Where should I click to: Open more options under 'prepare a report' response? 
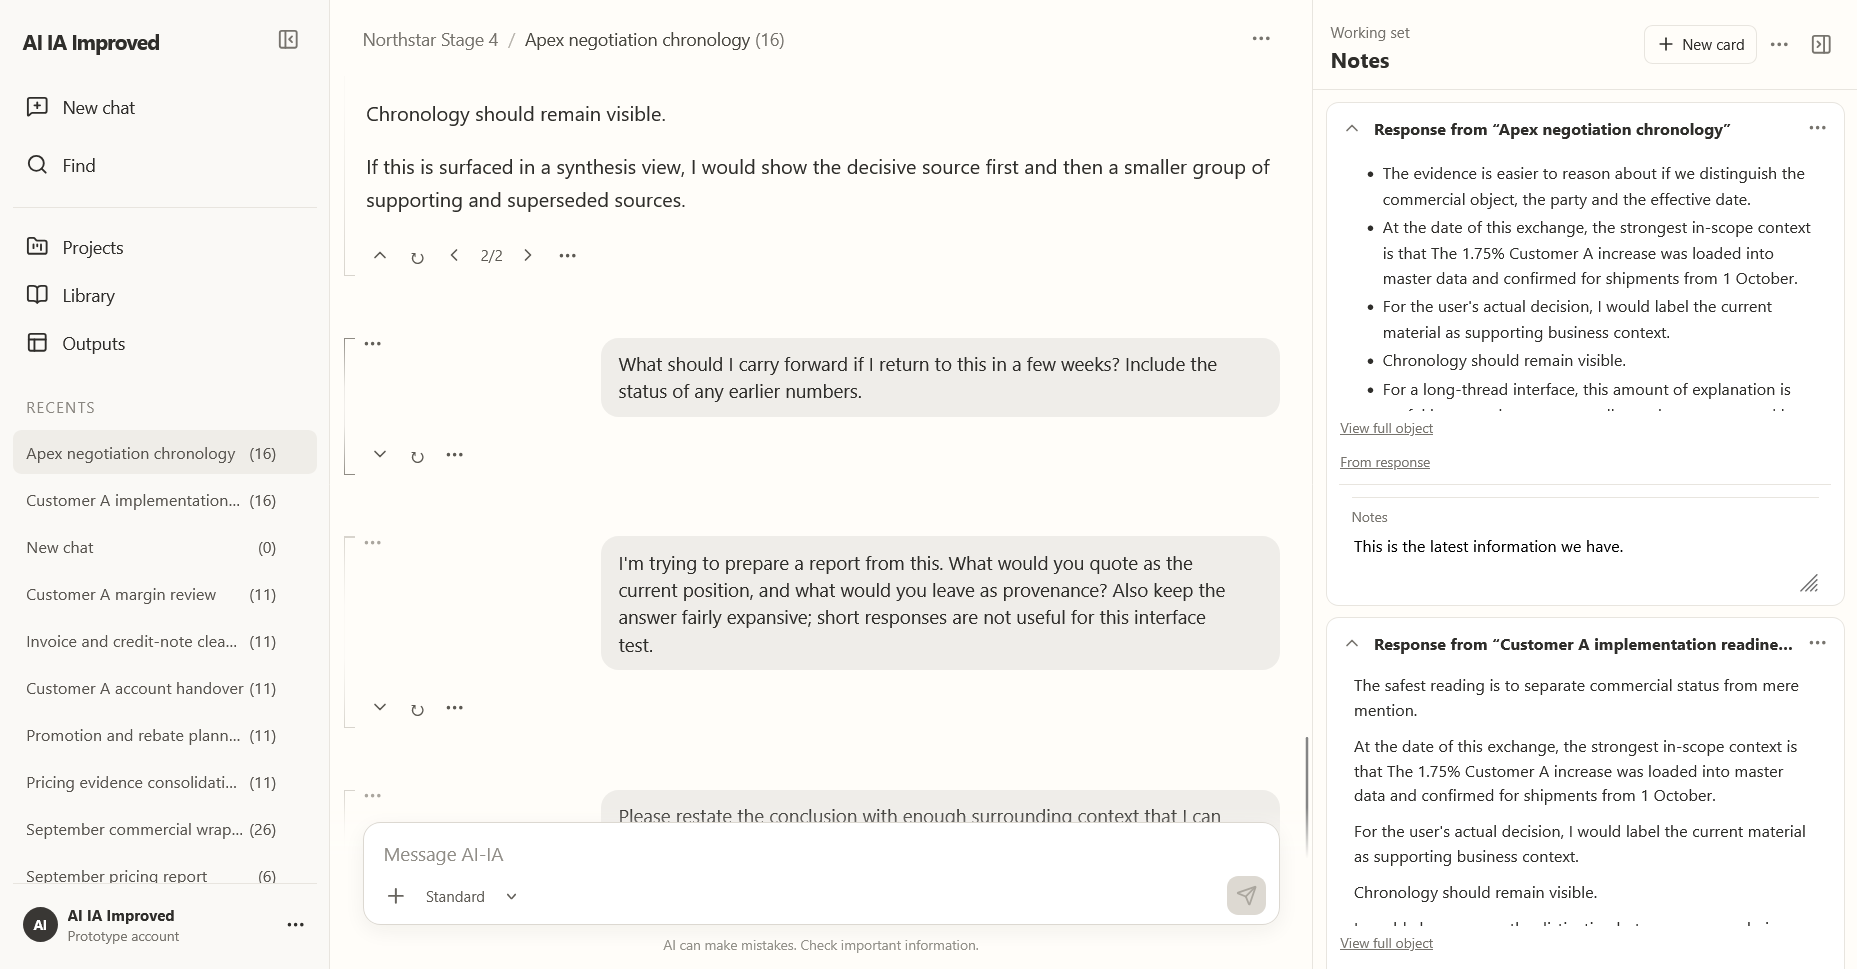tap(454, 708)
